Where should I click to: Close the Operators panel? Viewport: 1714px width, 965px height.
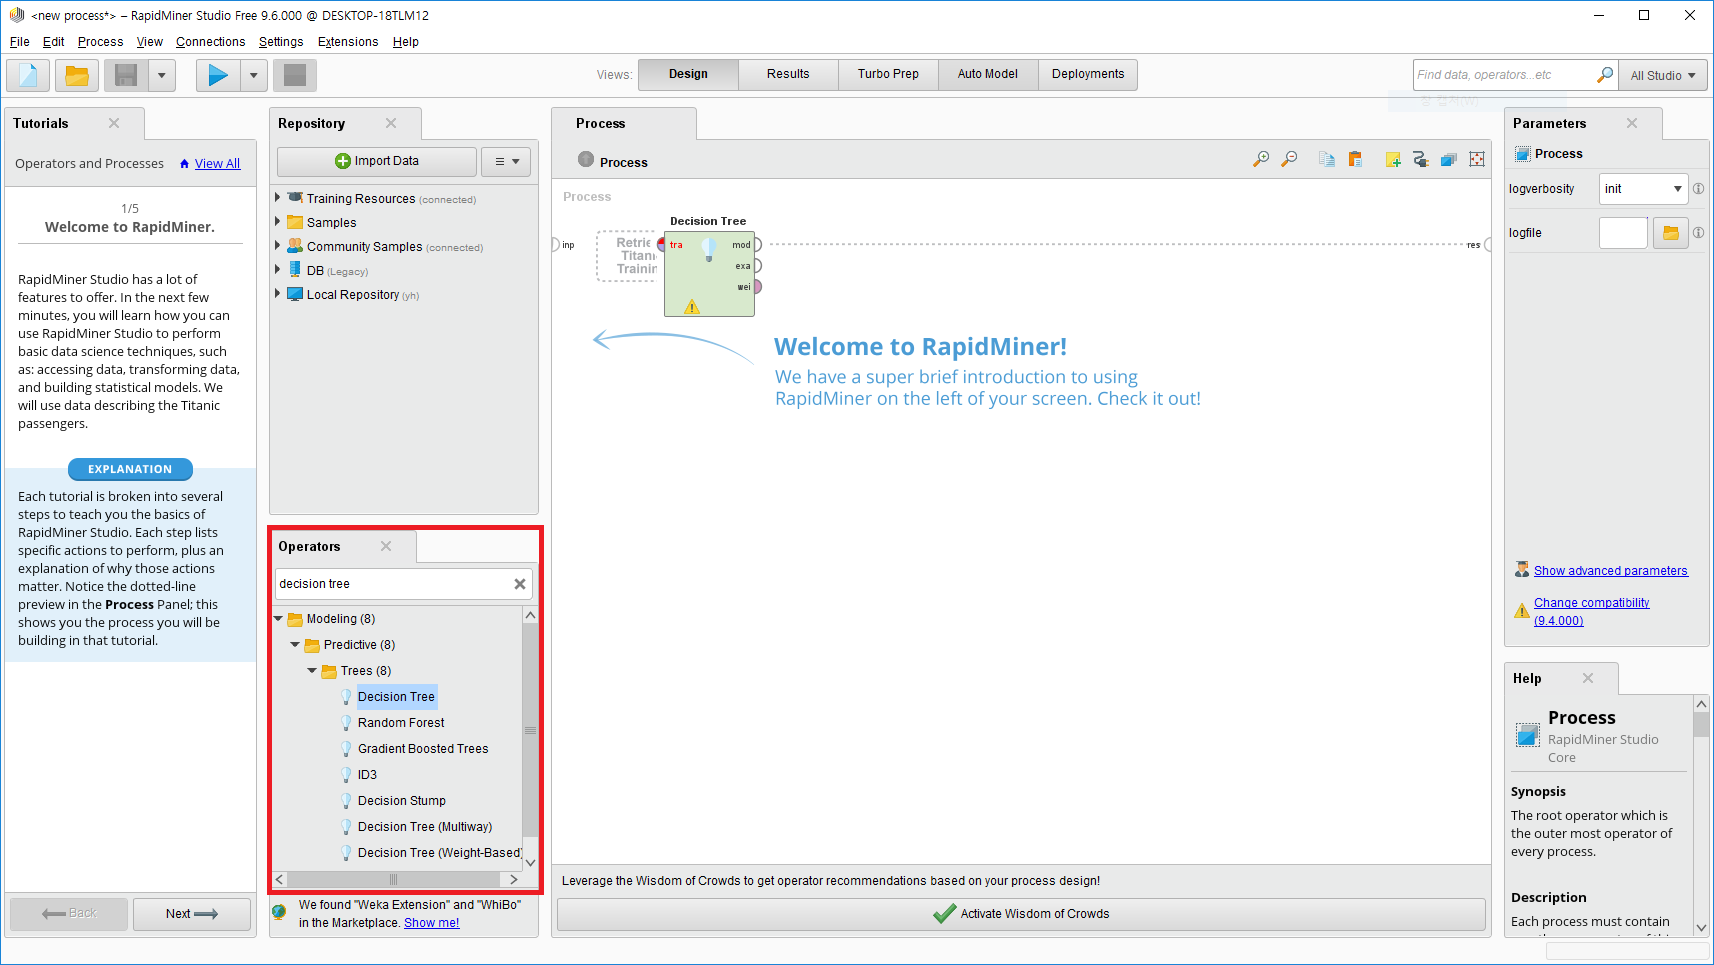click(386, 546)
